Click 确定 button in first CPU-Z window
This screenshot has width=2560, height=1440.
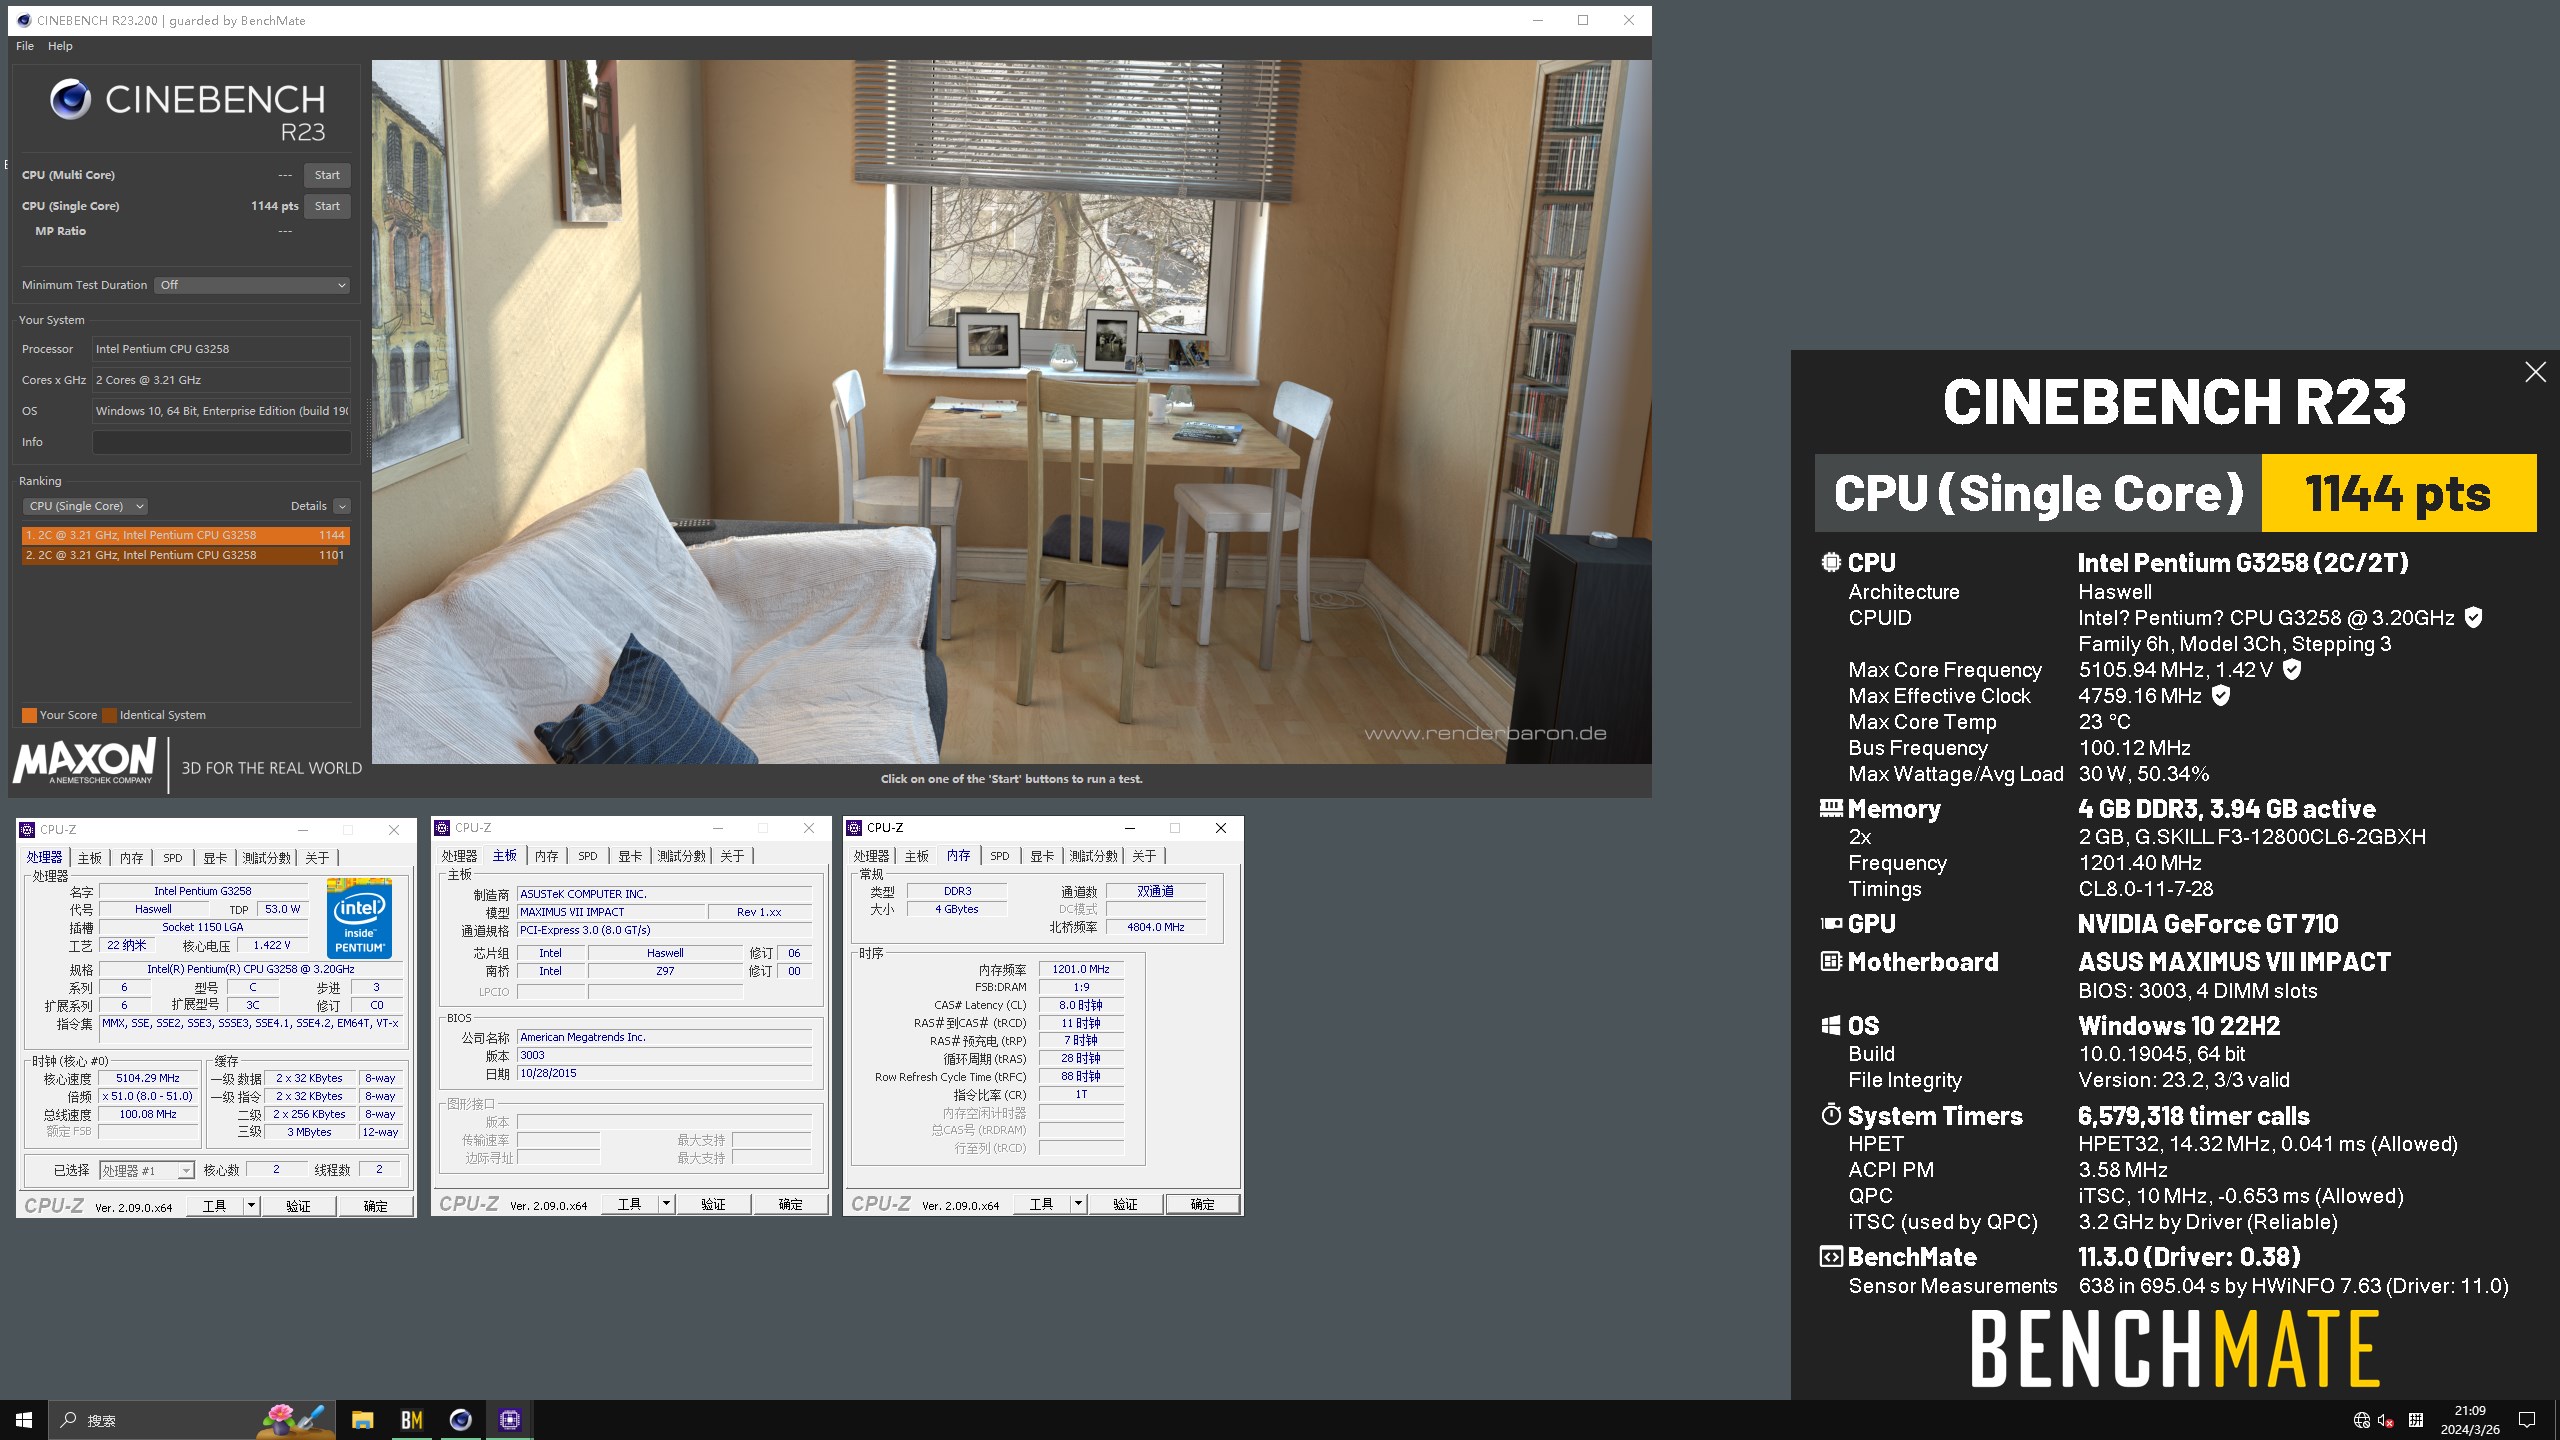click(x=375, y=1206)
